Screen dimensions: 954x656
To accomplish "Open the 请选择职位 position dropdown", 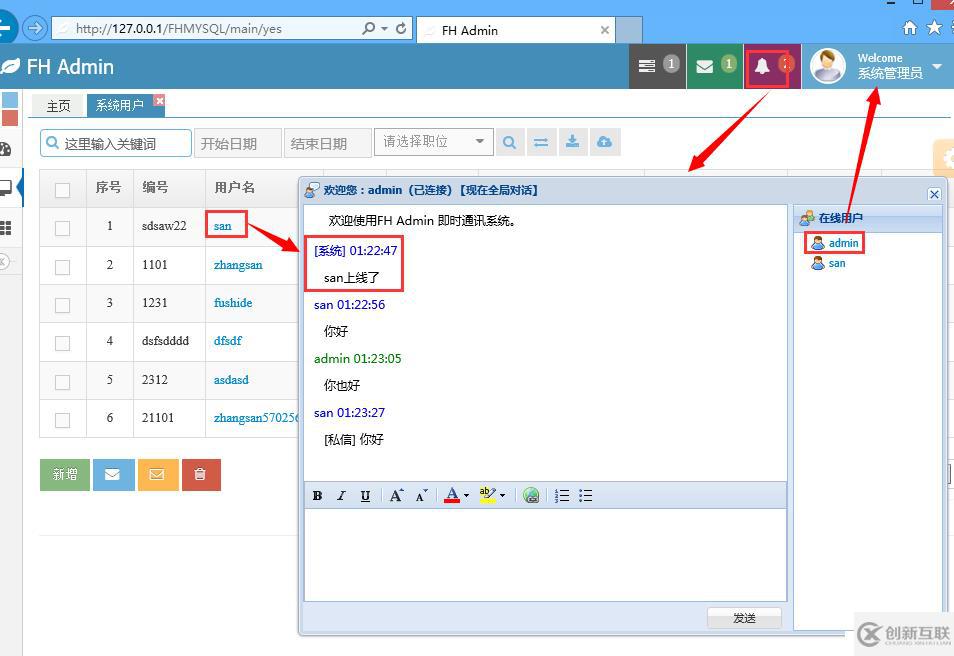I will tap(433, 142).
